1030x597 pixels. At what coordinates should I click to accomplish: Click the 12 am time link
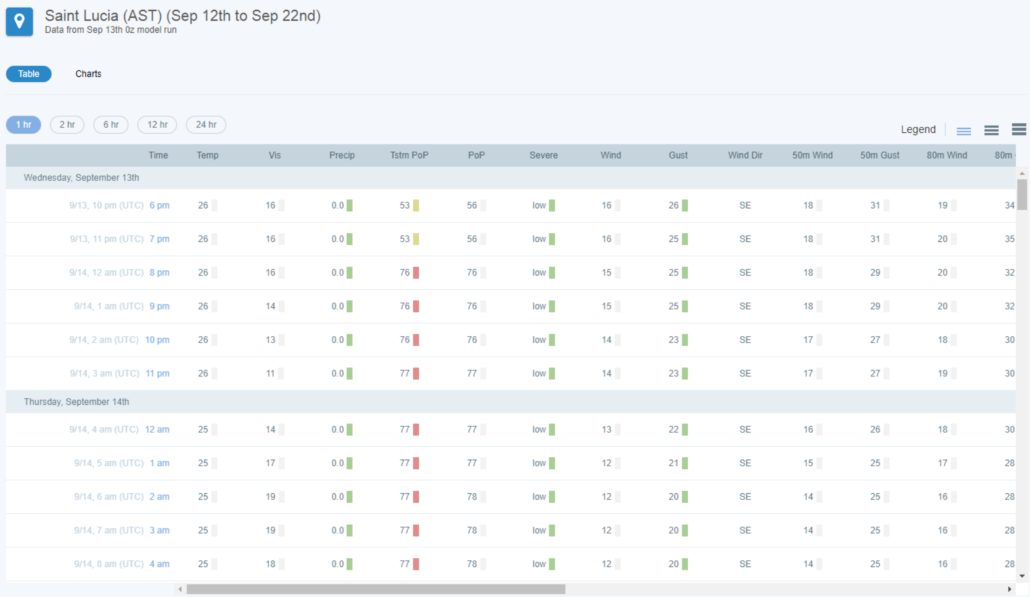coord(157,430)
